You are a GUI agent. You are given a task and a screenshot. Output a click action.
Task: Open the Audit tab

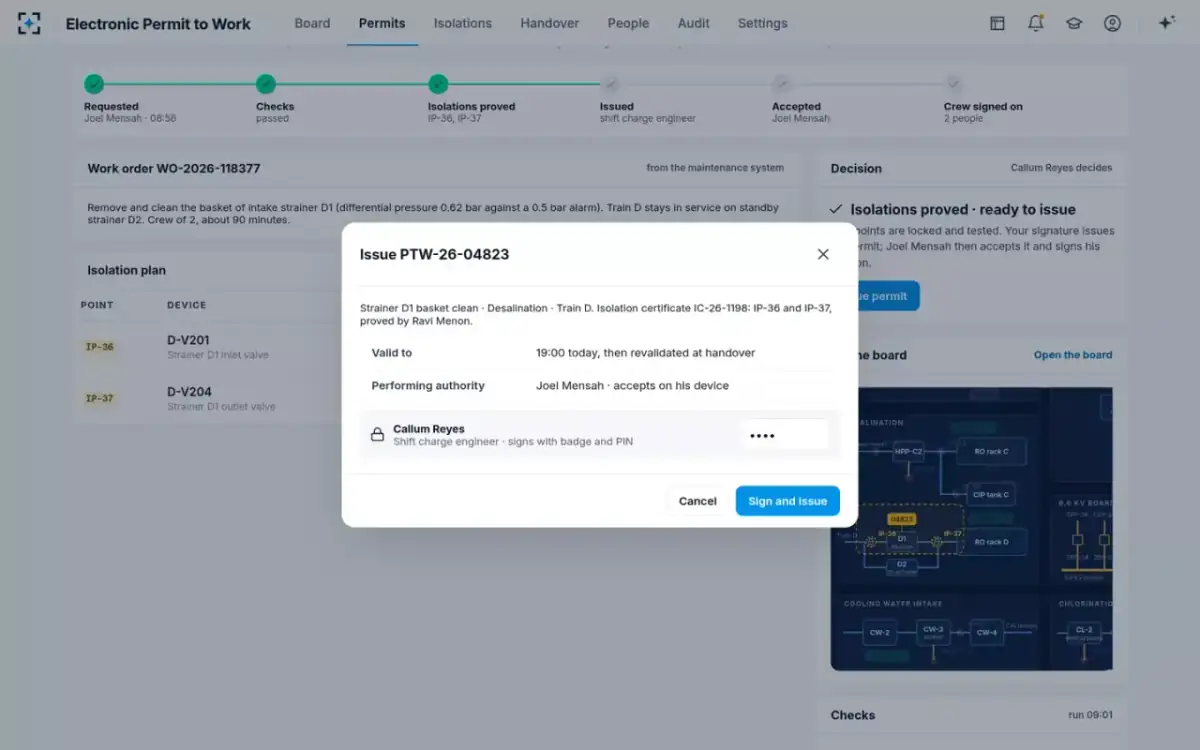[x=693, y=23]
